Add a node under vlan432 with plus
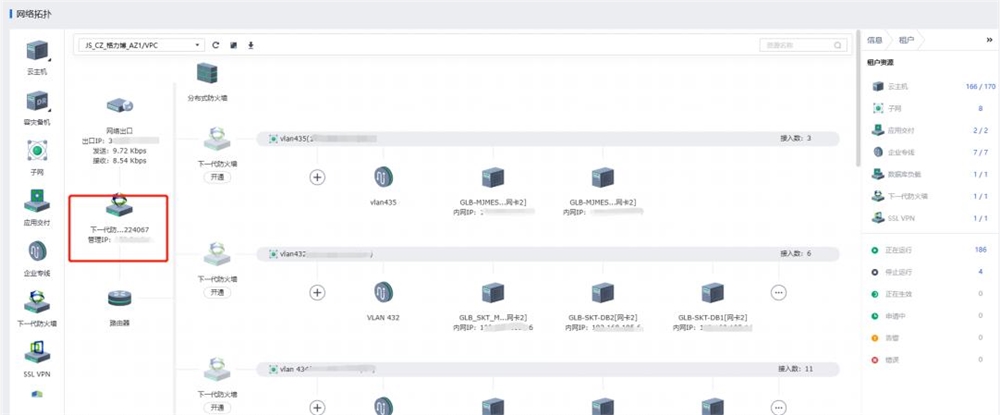This screenshot has width=1000, height=415. point(317,293)
